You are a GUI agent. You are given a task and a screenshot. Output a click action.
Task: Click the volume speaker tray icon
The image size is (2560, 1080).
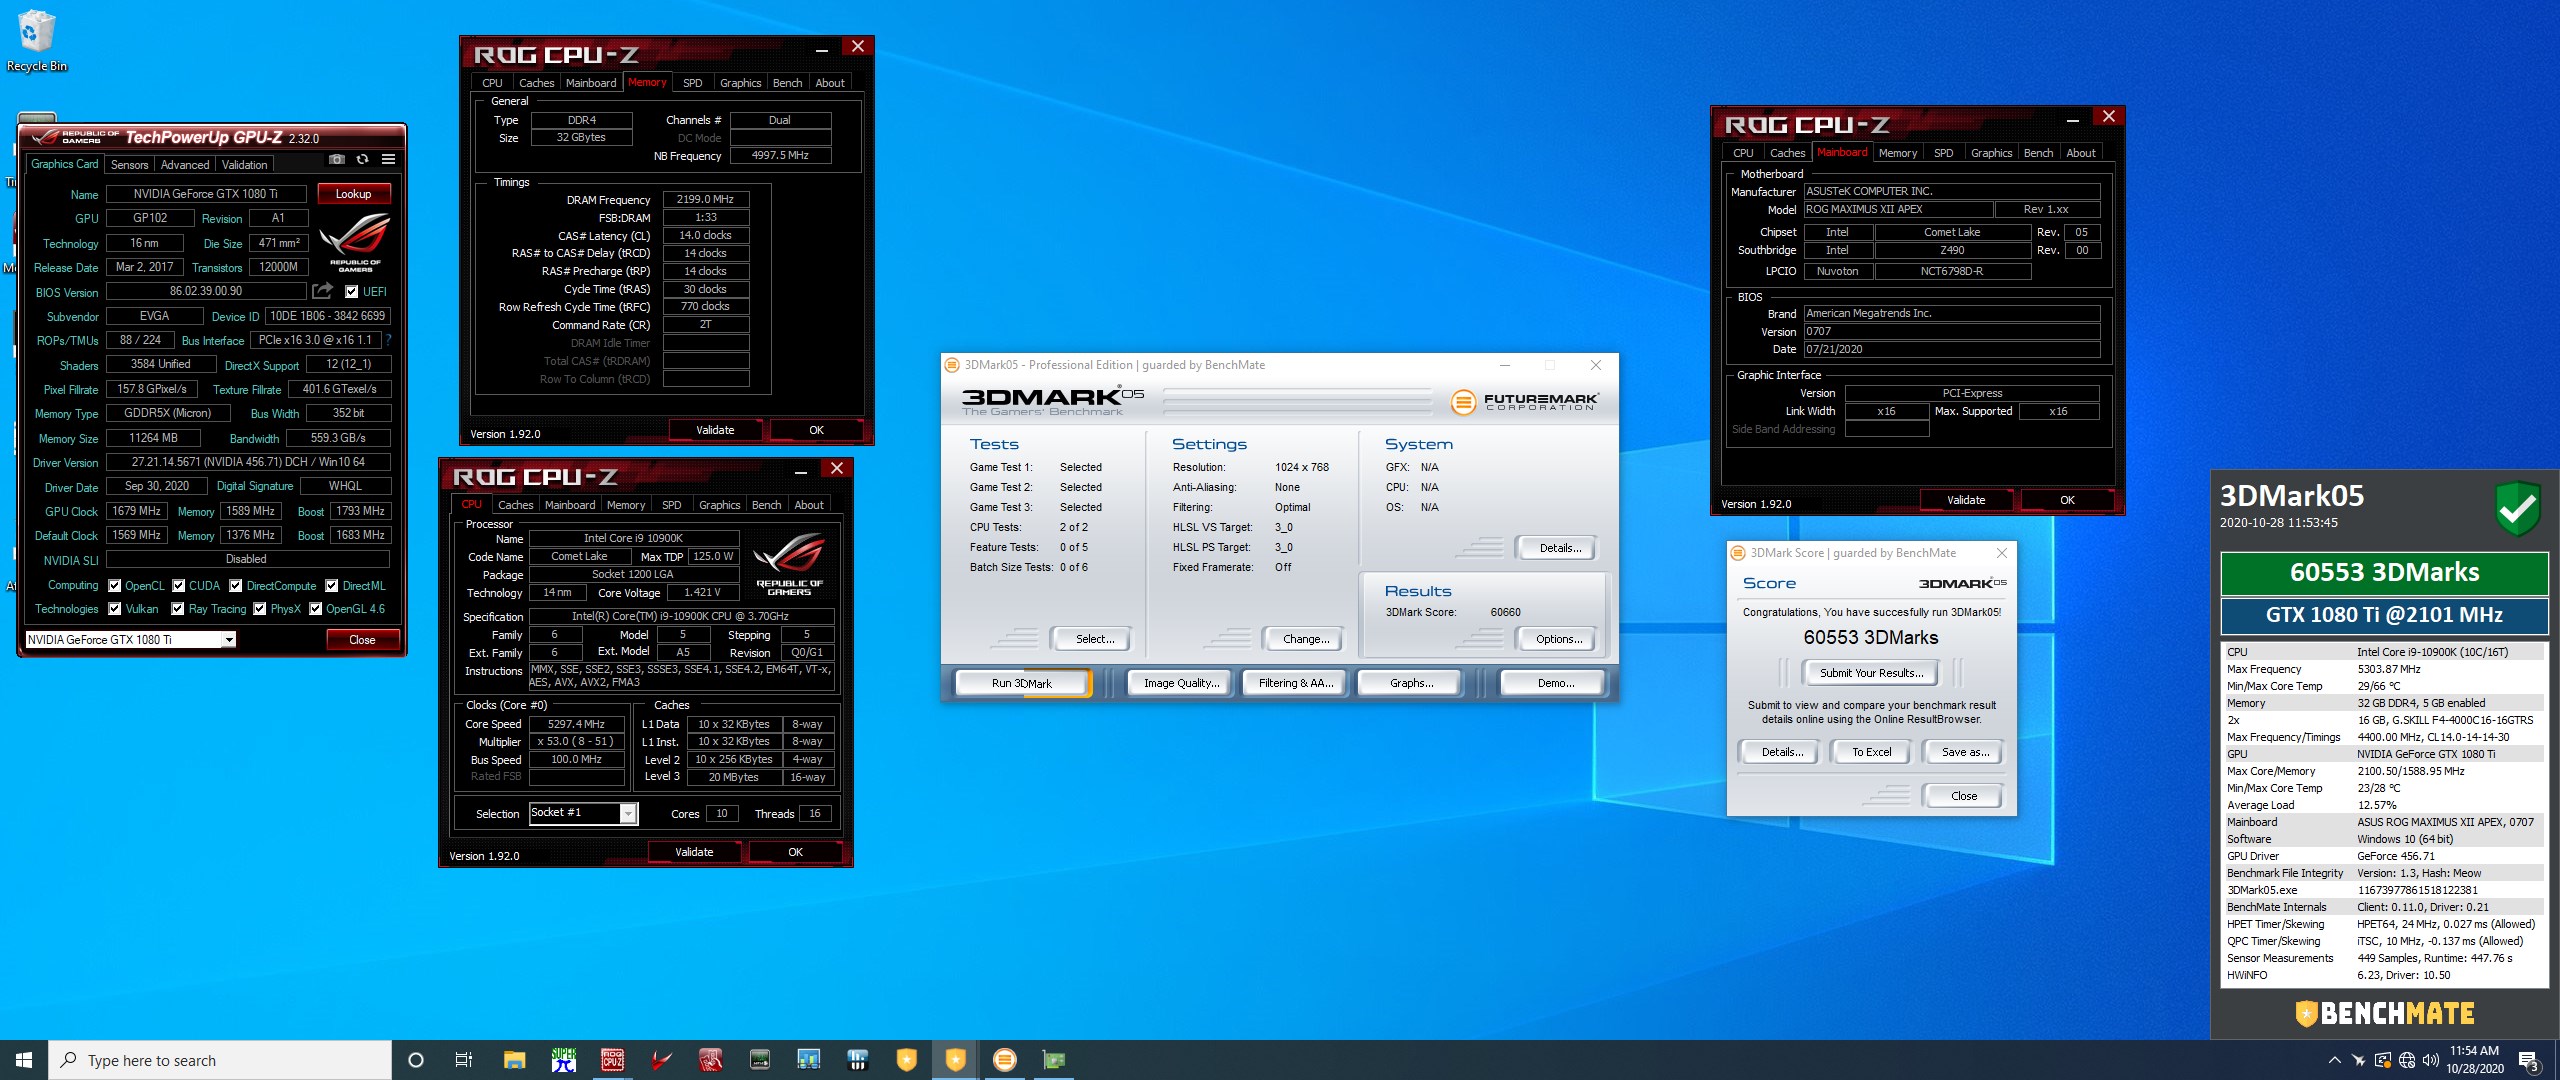pos(2431,1060)
